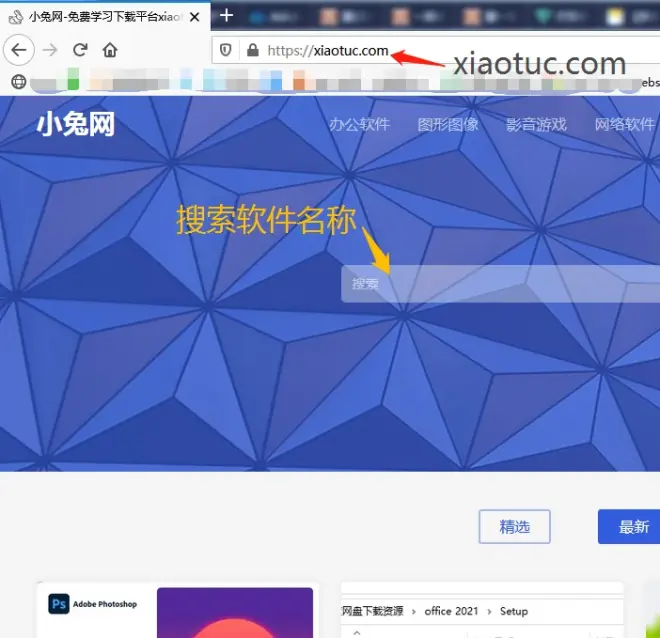The height and width of the screenshot is (638, 660).
Task: Close the 小兔网 browser tab
Action: coord(194,17)
